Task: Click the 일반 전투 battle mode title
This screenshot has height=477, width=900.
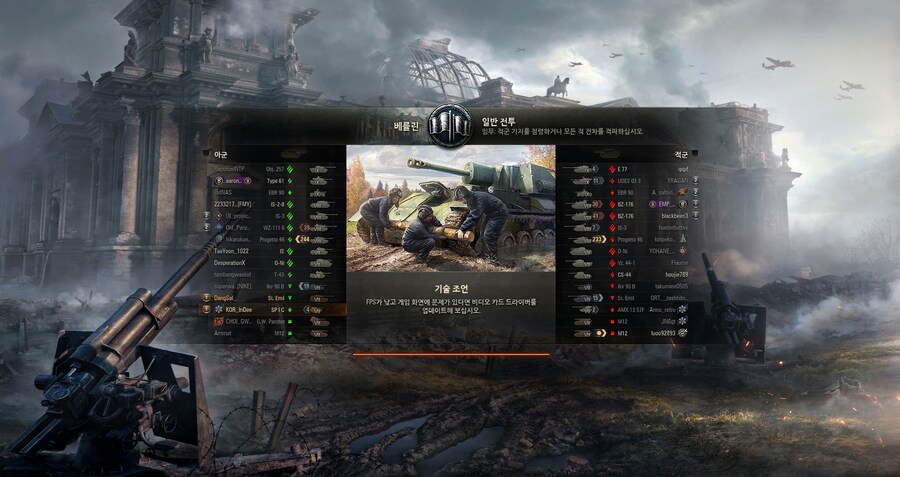Action: click(498, 121)
